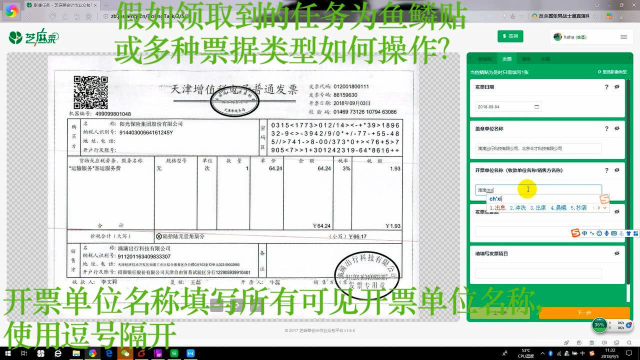Toggle the eye icon for 开票单位名称 field
The image size is (640, 360).
click(x=617, y=170)
